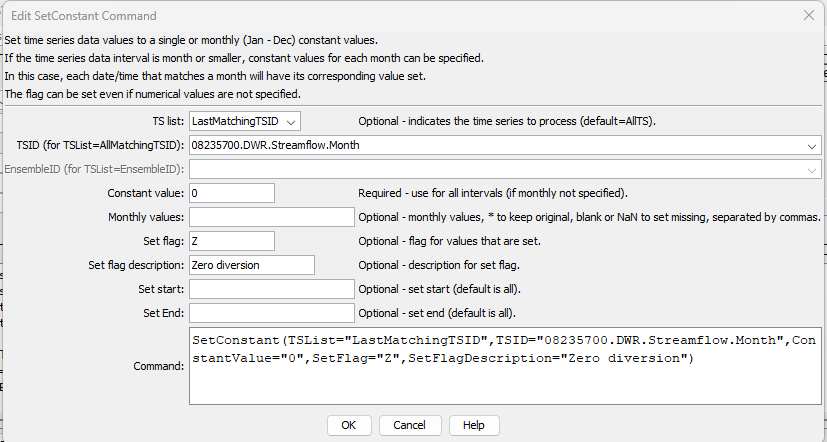The width and height of the screenshot is (827, 442).
Task: Click the 'Required - use for all intervals' note
Action: (x=493, y=193)
